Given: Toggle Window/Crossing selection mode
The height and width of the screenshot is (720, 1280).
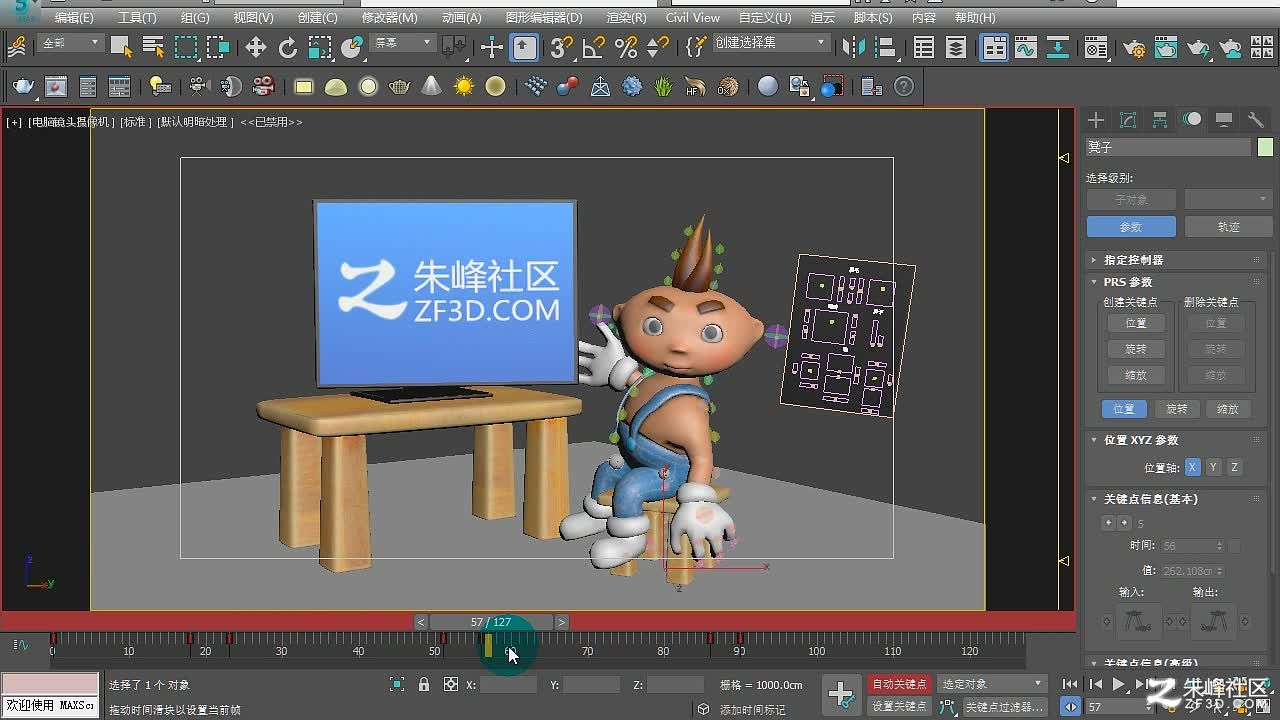Looking at the screenshot, I should click(x=218, y=47).
